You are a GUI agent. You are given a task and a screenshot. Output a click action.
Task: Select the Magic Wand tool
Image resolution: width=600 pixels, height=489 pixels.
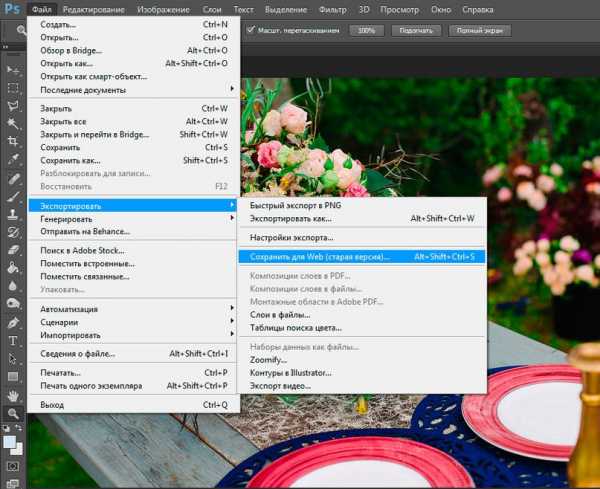coord(13,123)
